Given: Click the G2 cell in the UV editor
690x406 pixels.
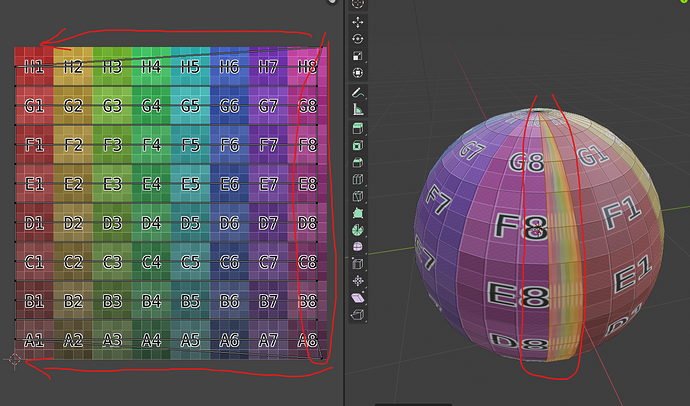Looking at the screenshot, I should click(73, 106).
